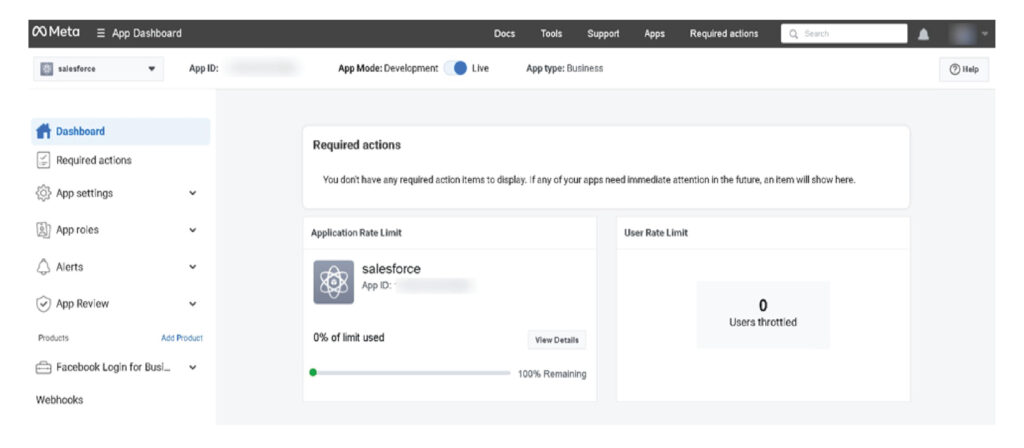Click the blurred App ID value in header
The width and height of the screenshot is (1024, 448).
coord(263,68)
